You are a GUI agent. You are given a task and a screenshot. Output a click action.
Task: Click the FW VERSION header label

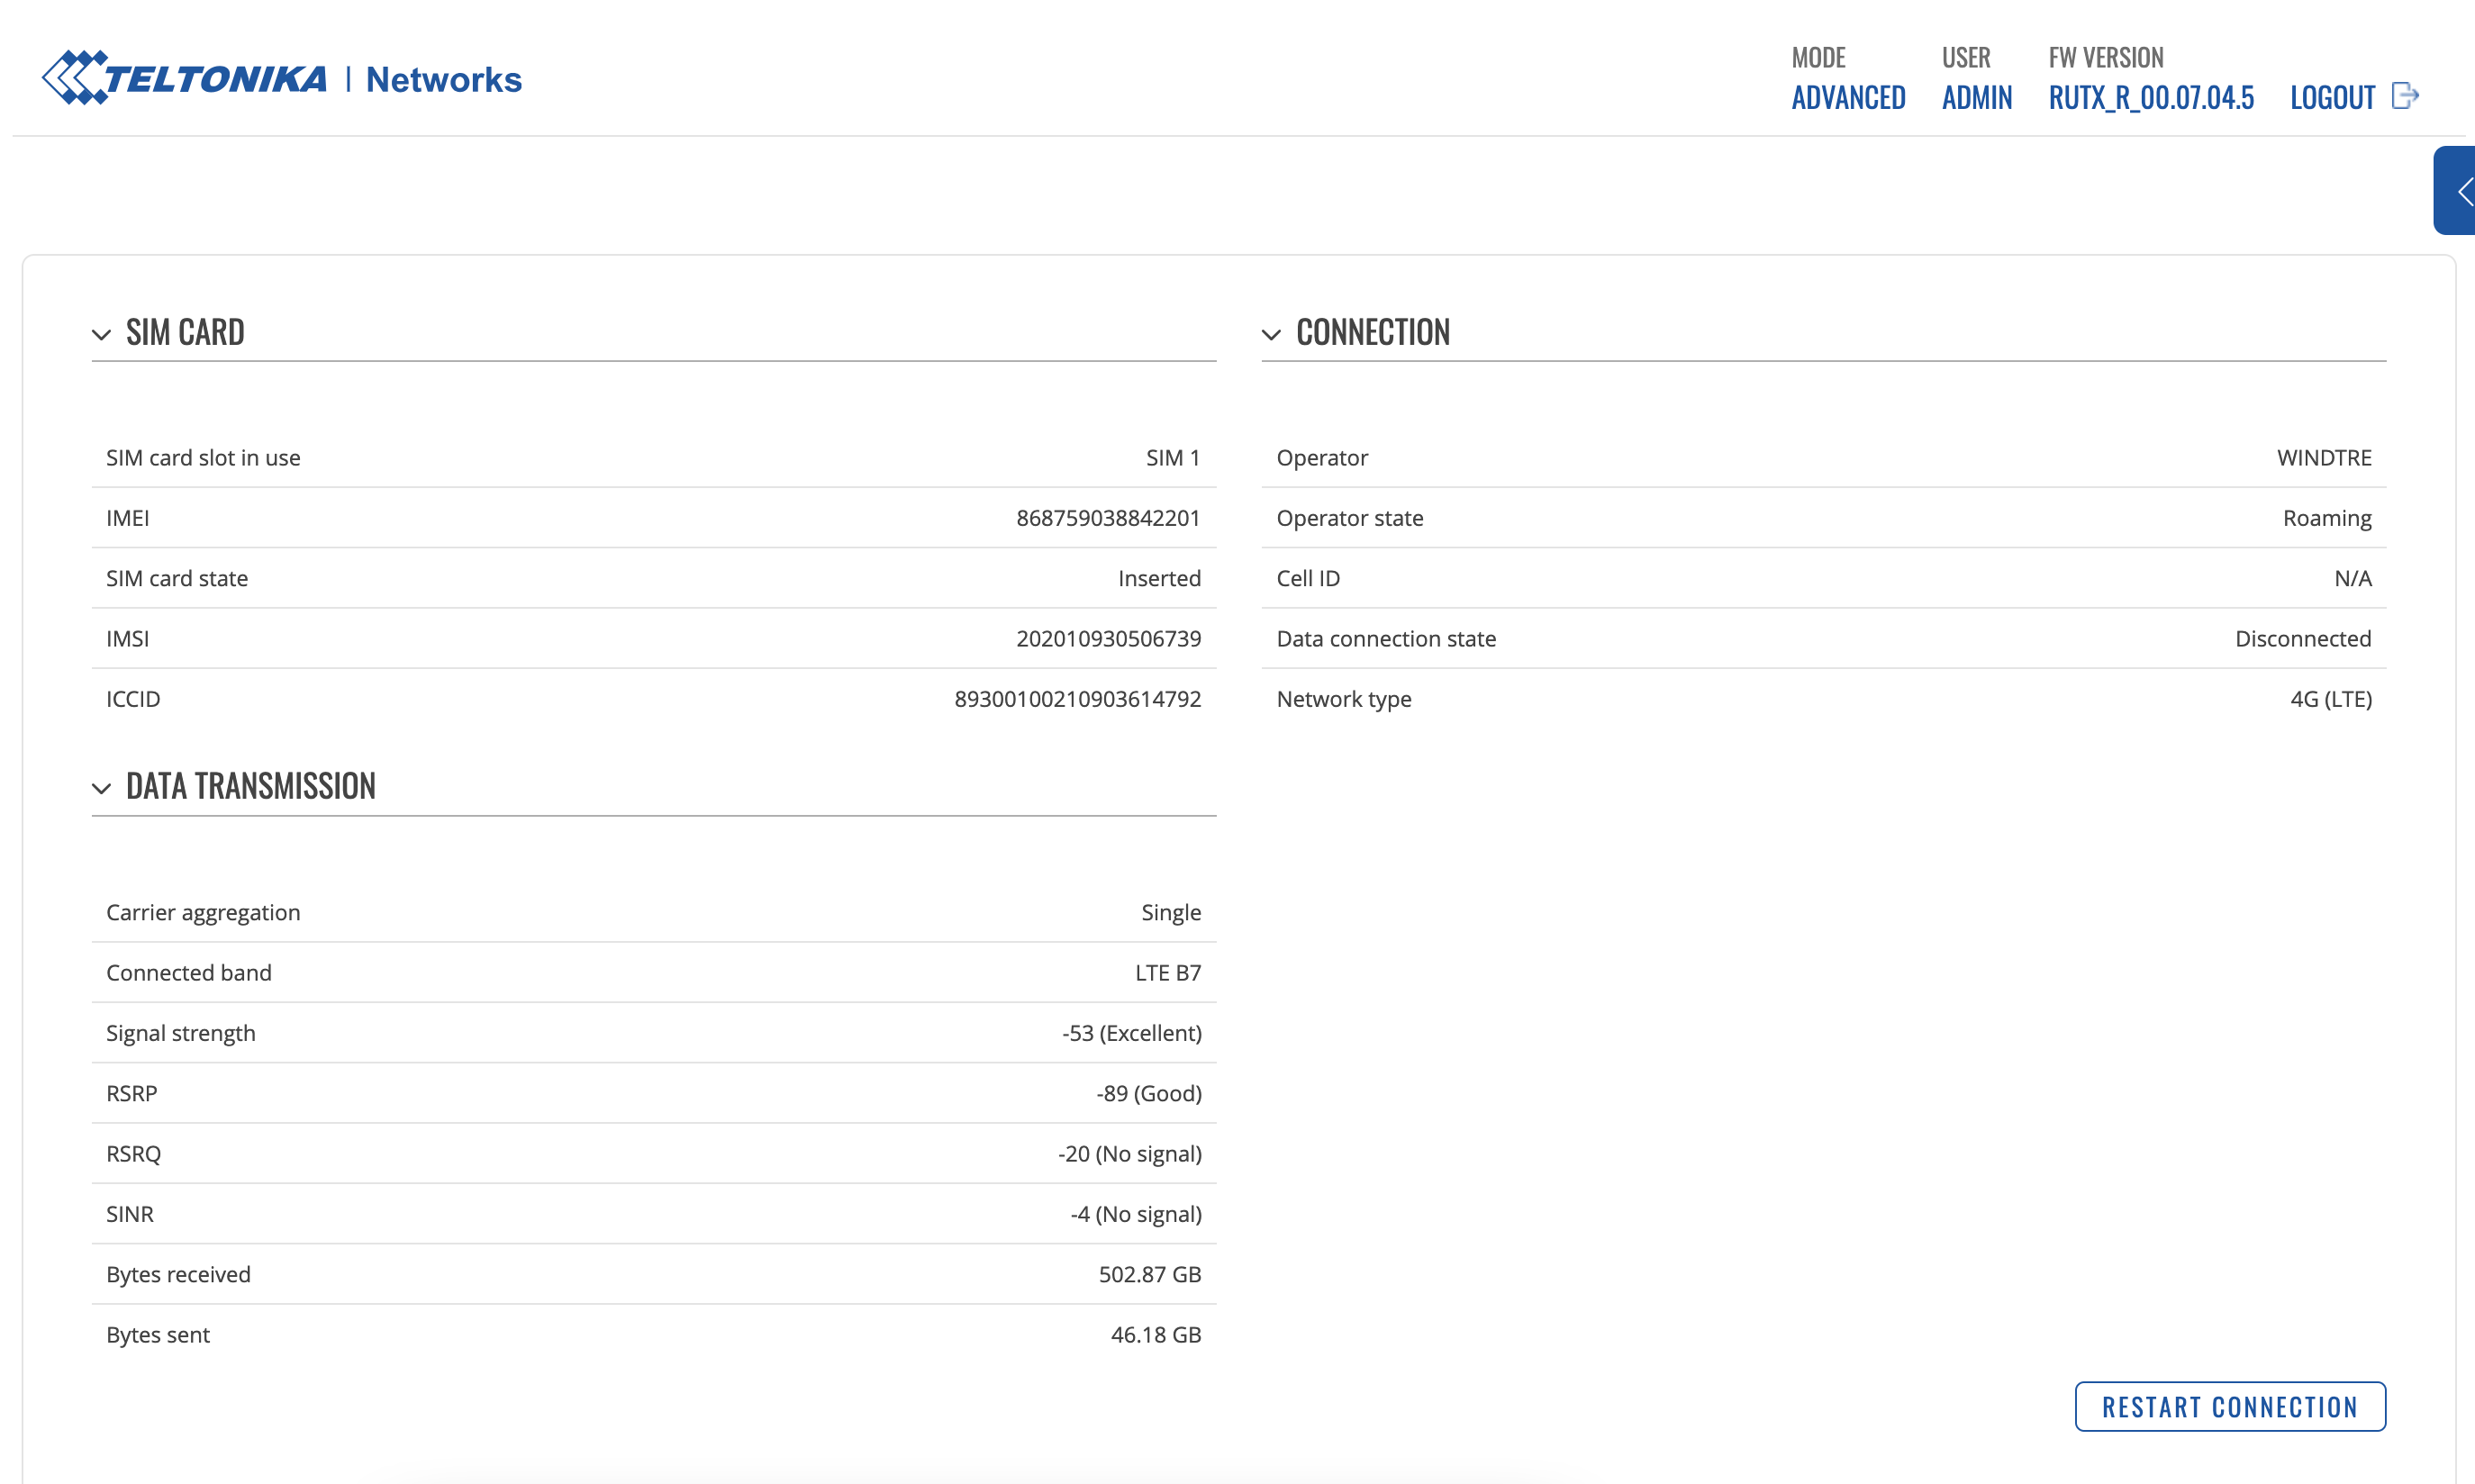pos(2106,58)
